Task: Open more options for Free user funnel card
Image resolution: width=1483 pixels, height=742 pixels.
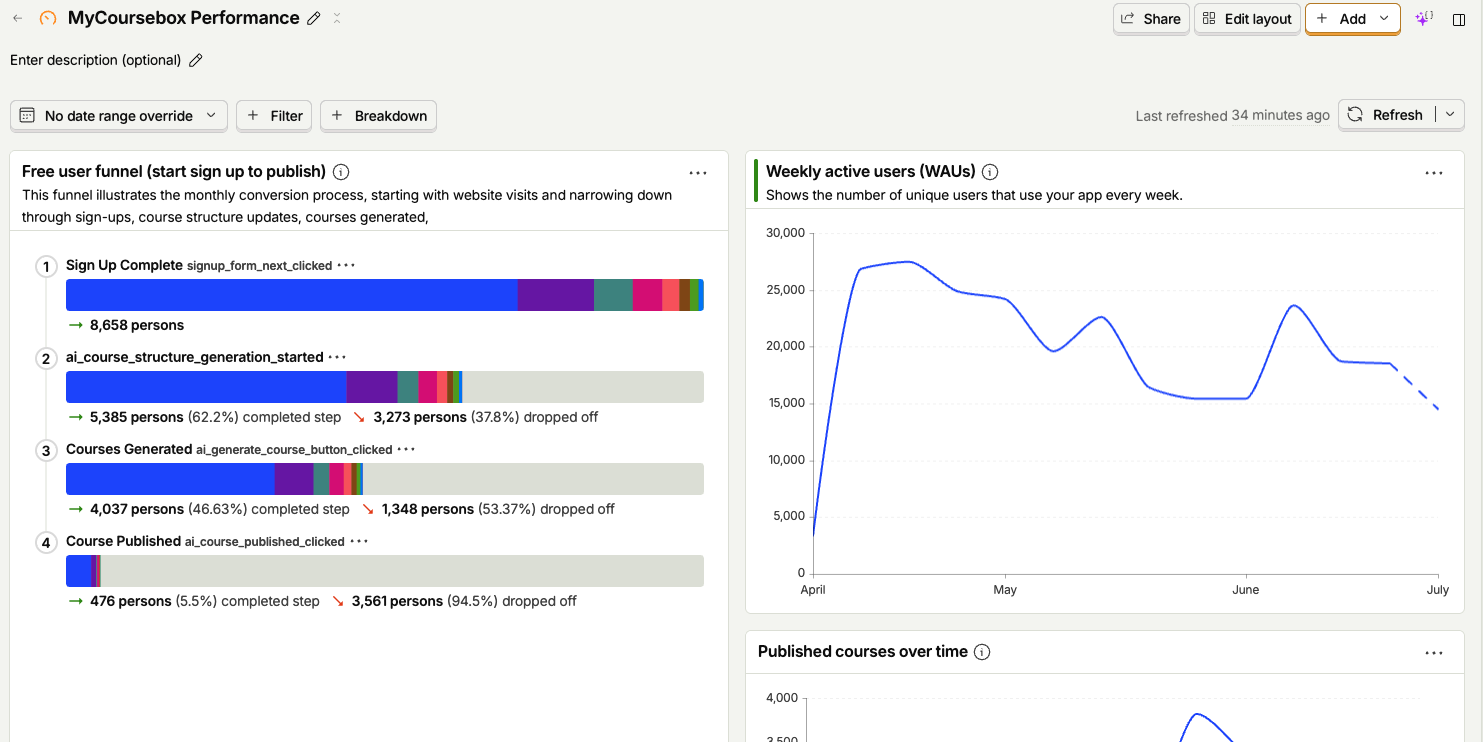Action: point(698,173)
